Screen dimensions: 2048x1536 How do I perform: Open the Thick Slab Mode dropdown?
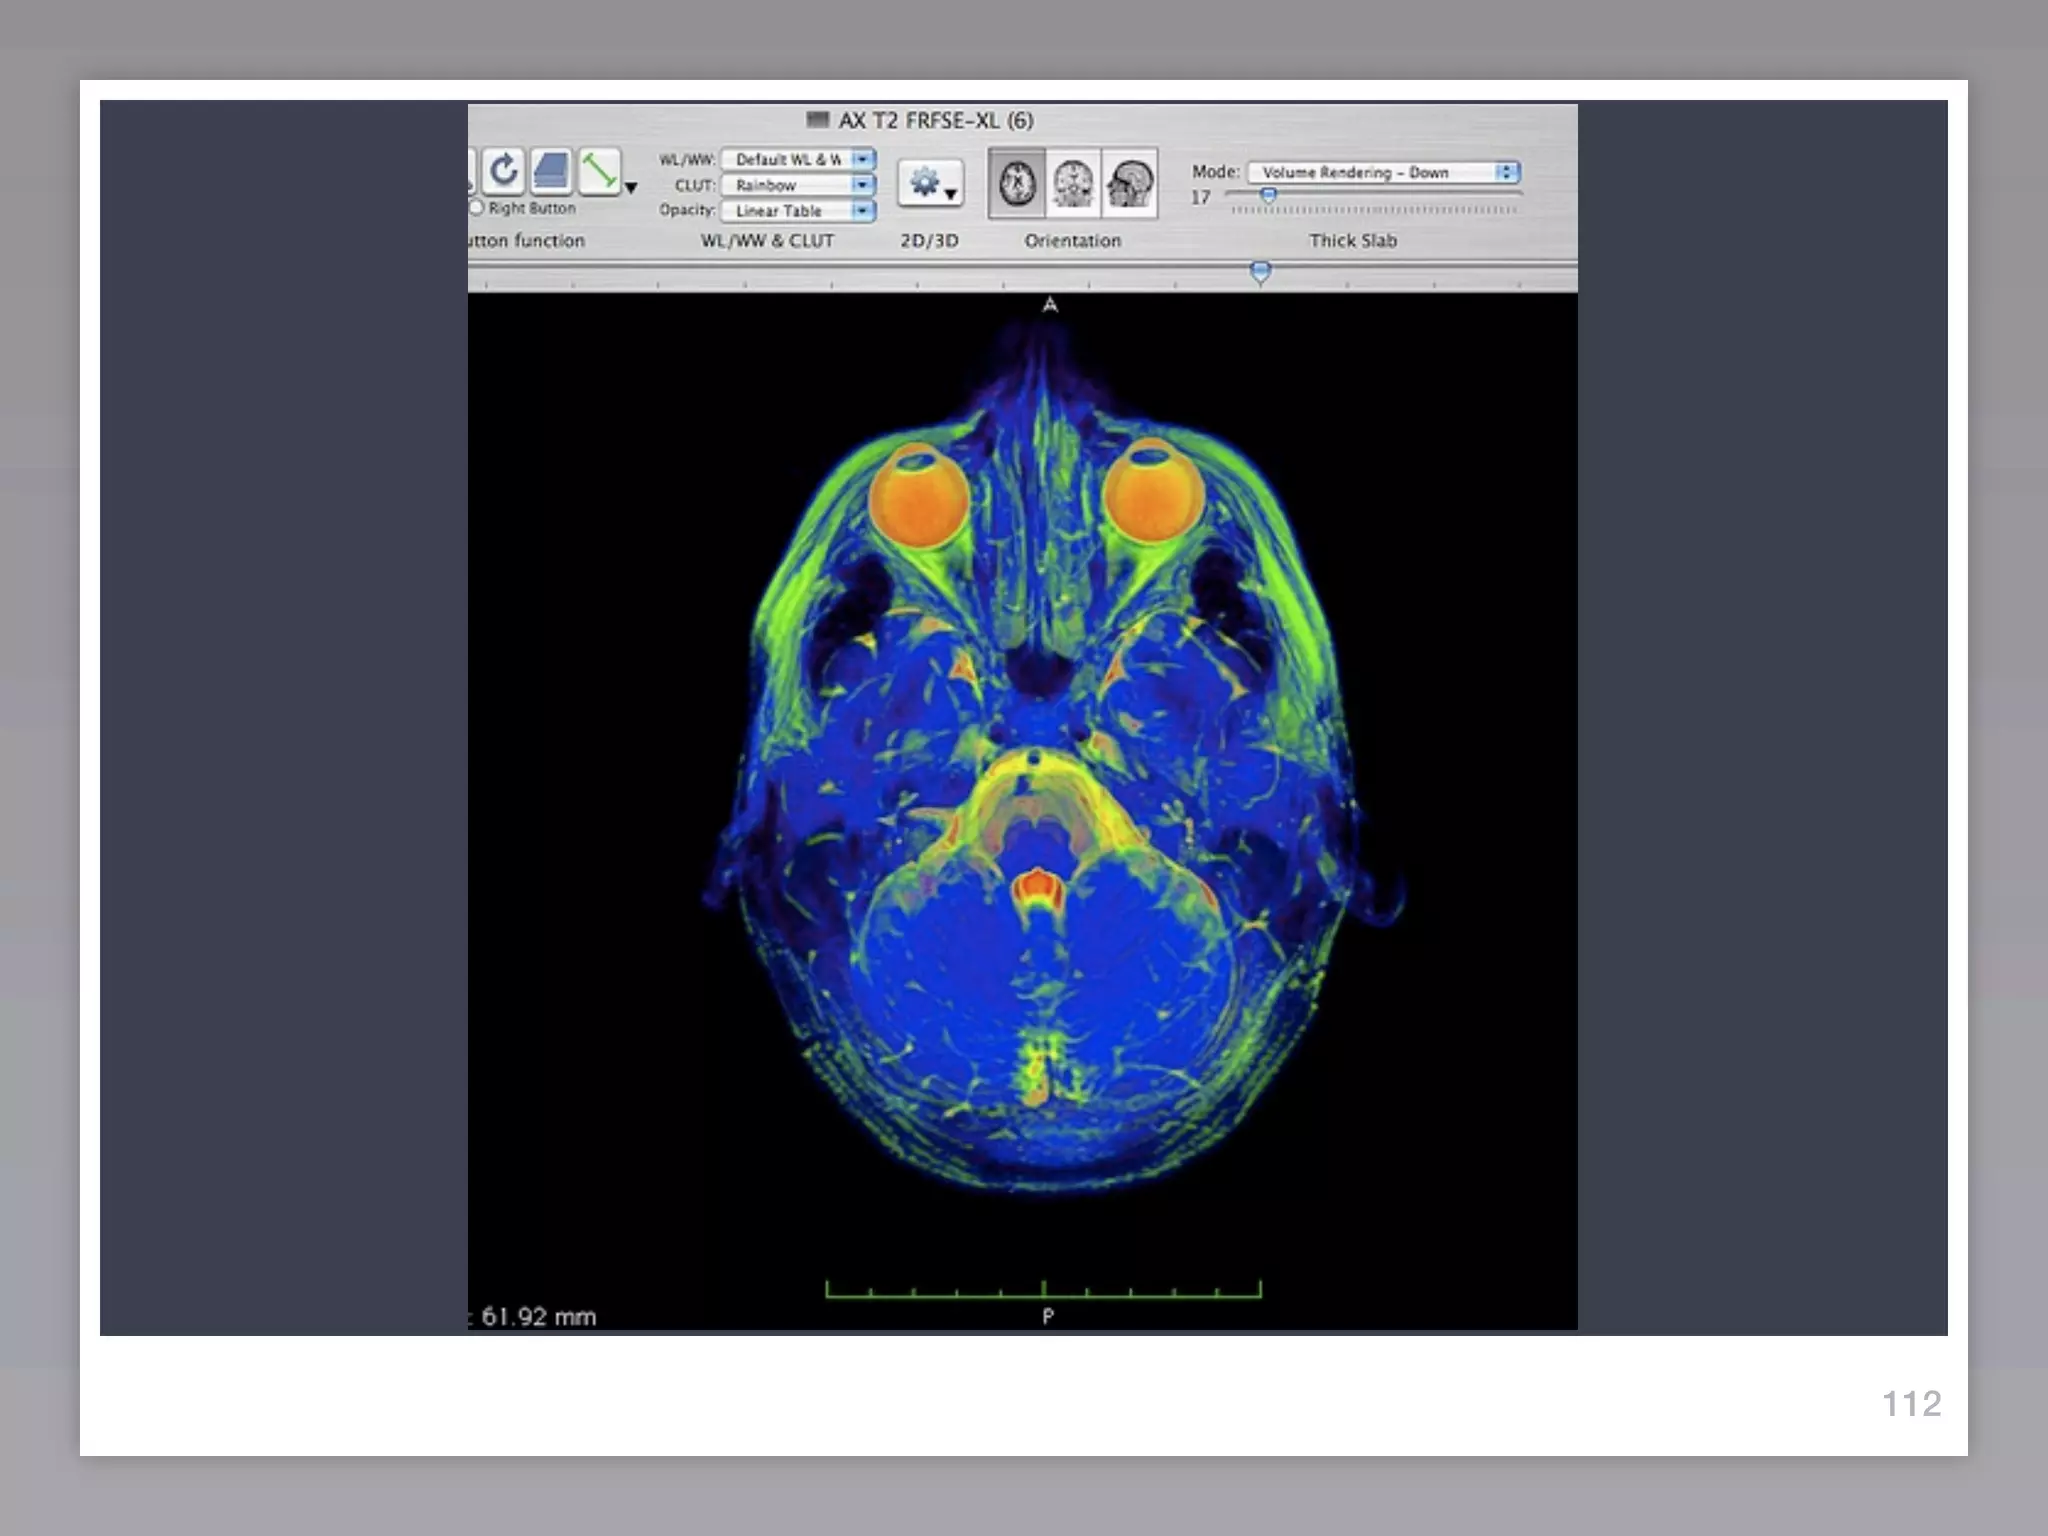1383,172
